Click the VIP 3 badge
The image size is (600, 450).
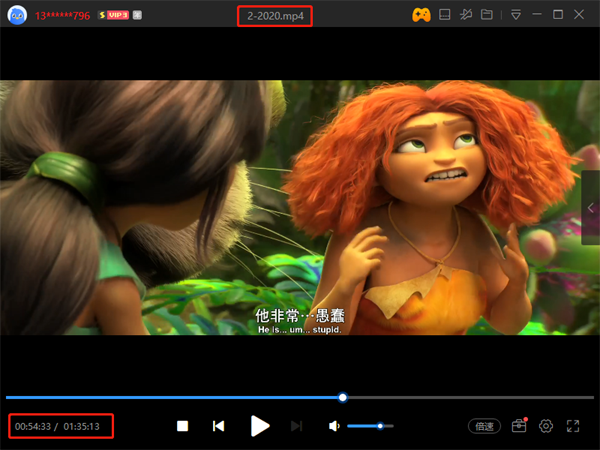click(112, 16)
